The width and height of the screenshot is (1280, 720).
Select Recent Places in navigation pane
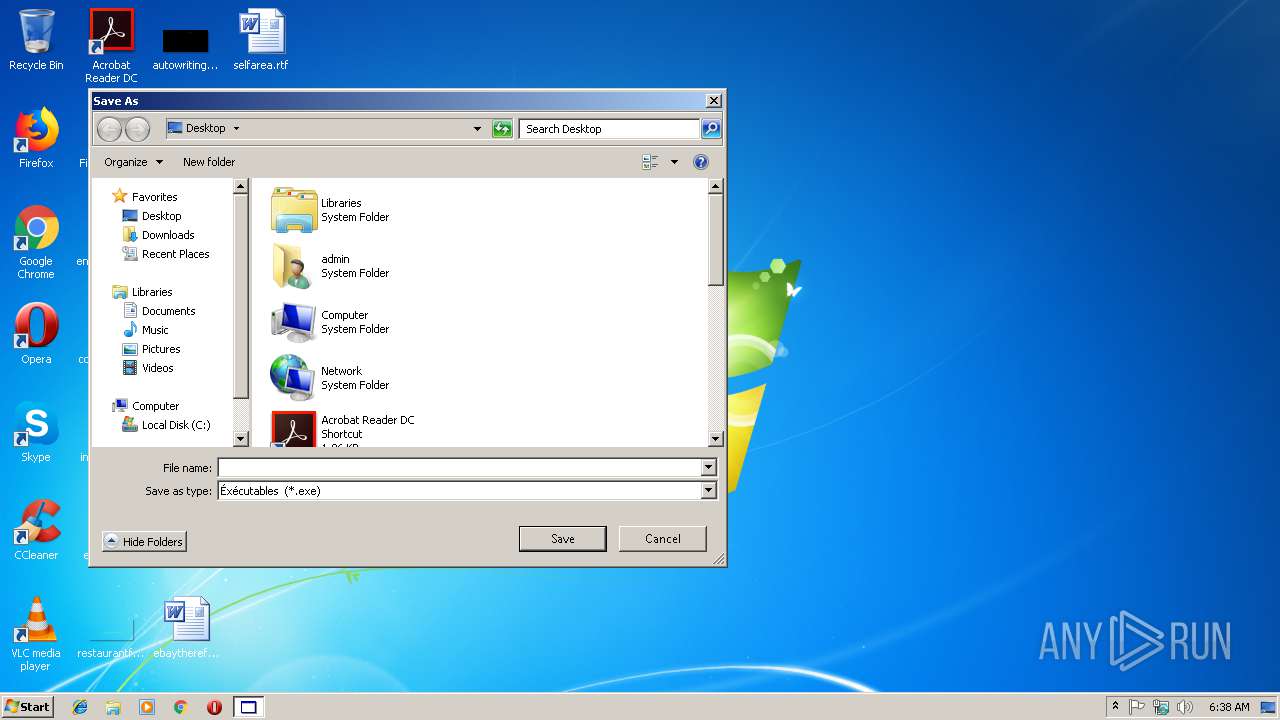point(166,254)
